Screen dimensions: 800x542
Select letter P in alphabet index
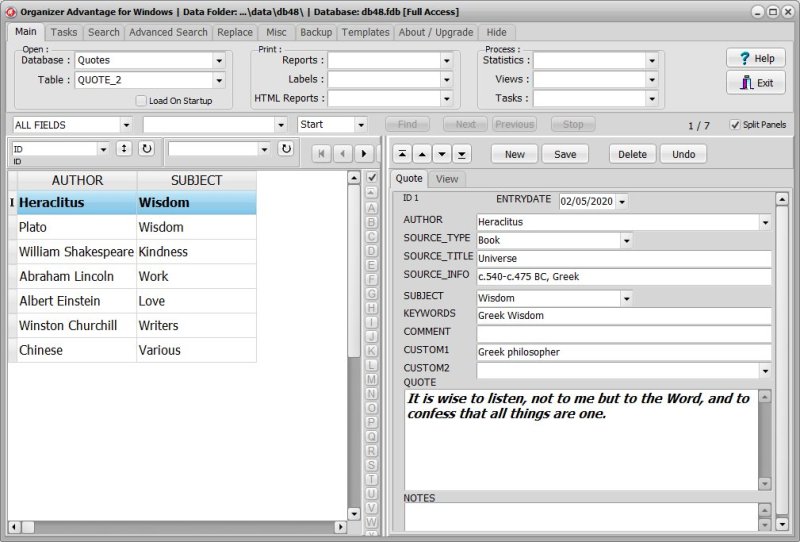(x=371, y=422)
